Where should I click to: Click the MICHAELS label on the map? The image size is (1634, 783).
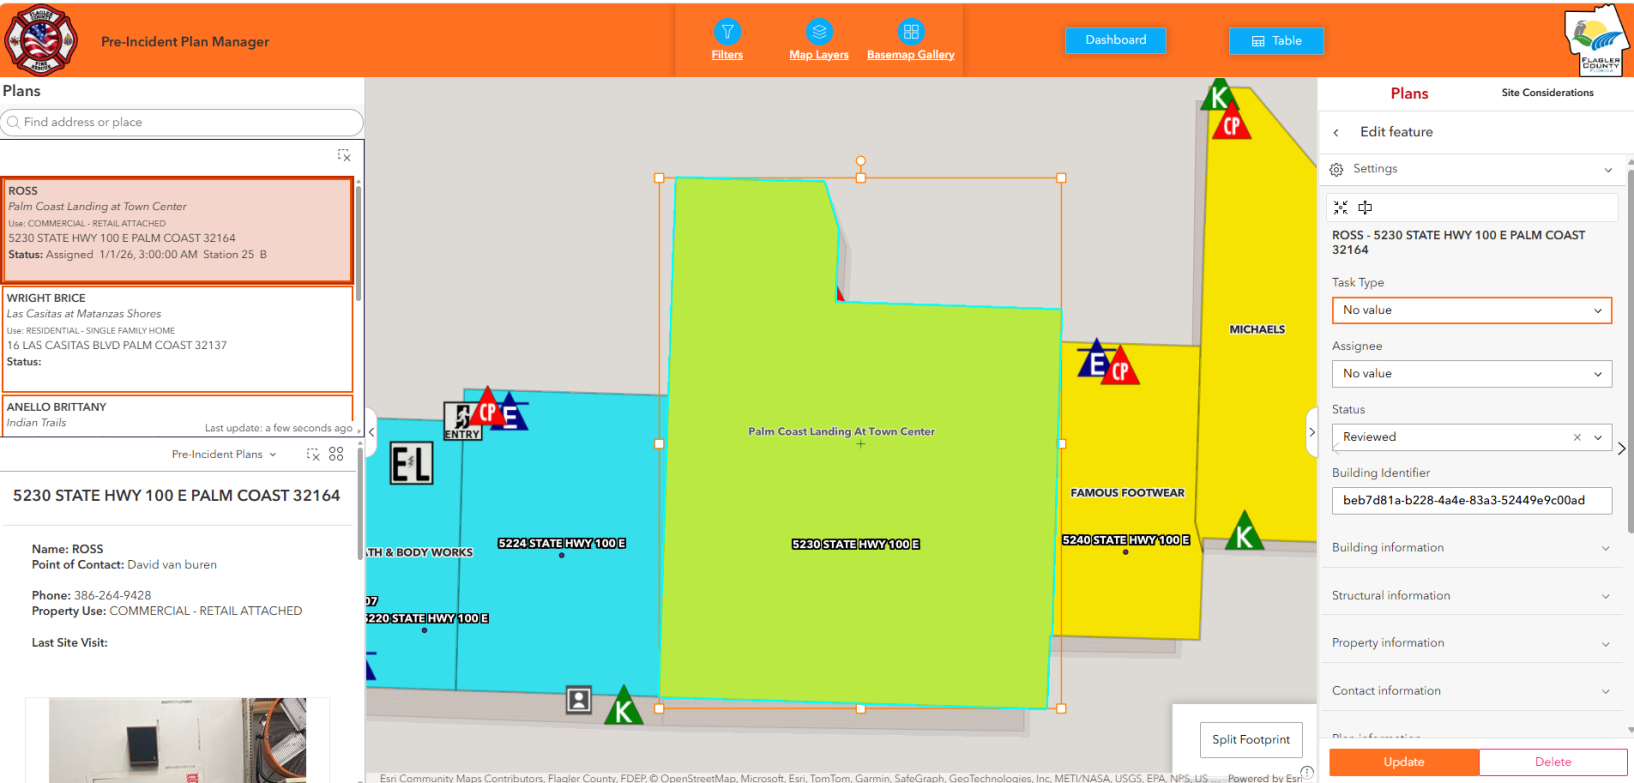[x=1257, y=329]
